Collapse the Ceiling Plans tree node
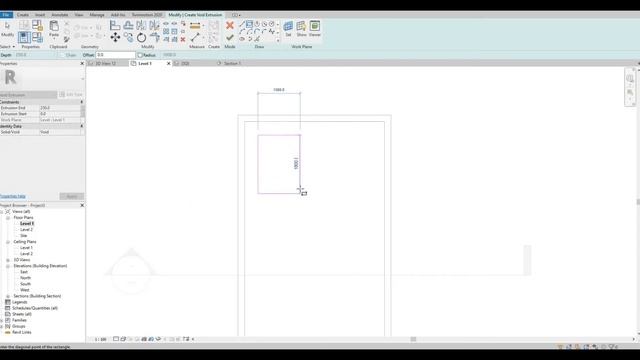Viewport: 640px width, 360px height. (x=8, y=242)
